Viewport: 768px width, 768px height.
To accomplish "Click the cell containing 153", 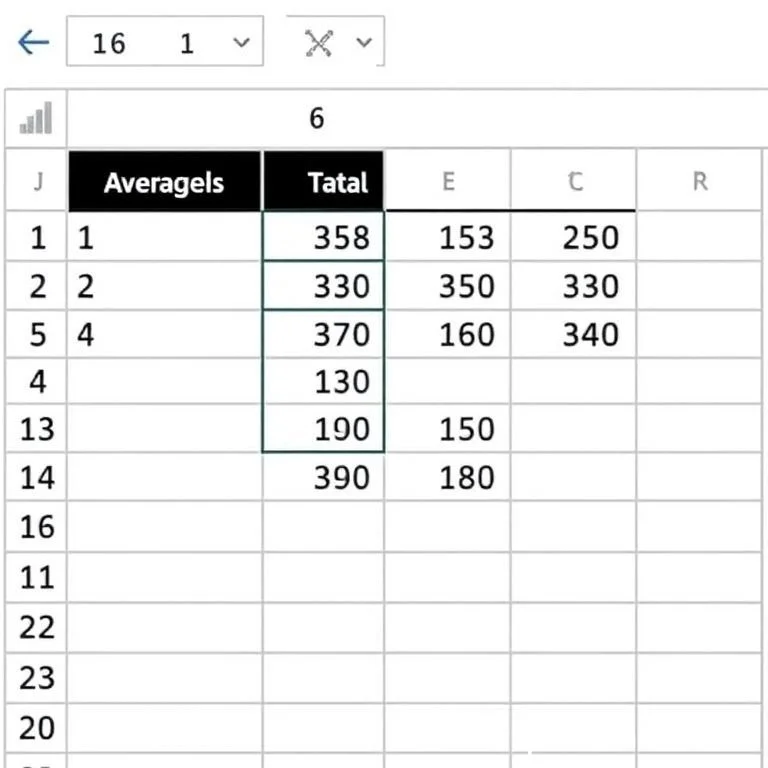I will point(448,237).
